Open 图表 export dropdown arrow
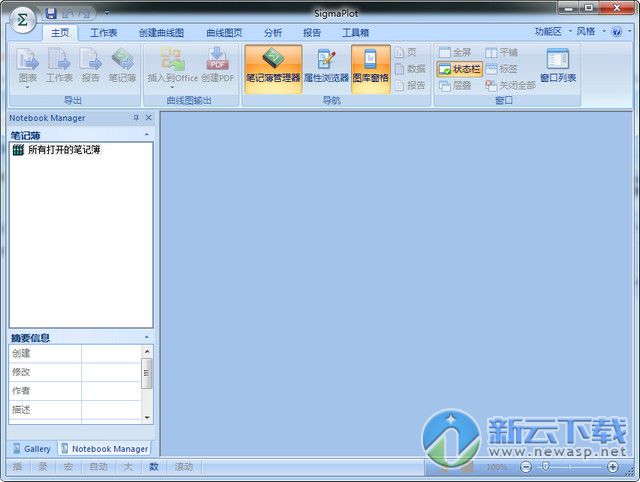 tap(28, 87)
